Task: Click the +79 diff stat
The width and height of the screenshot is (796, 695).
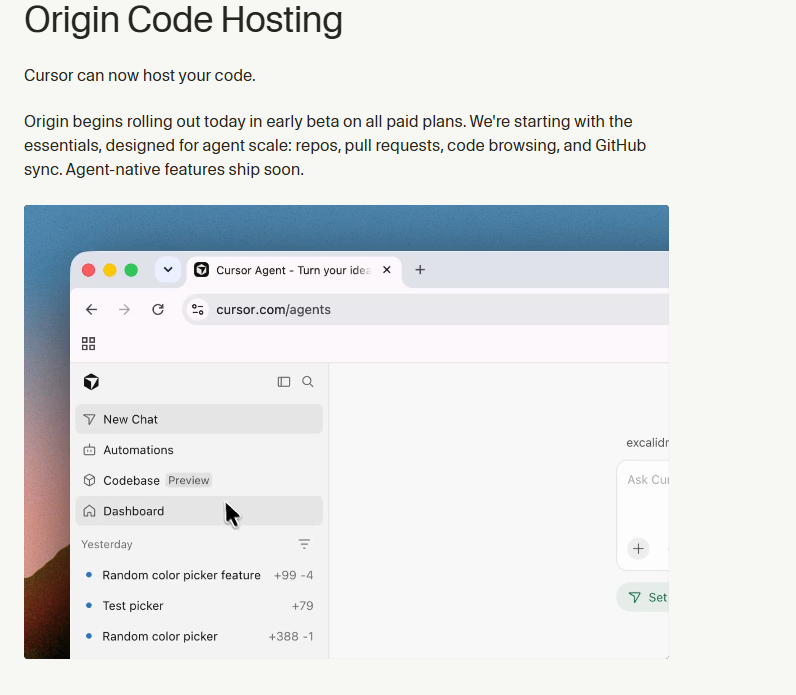Action: pos(303,606)
